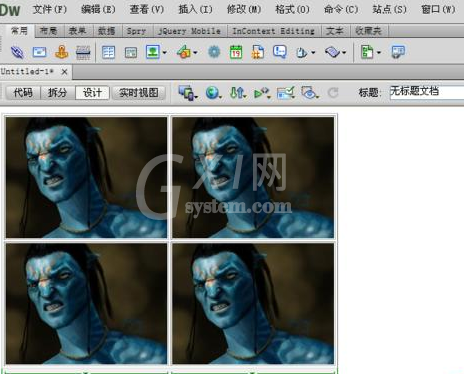This screenshot has width=464, height=374.
Task: Click the Server-Side Include icon
Action: tap(258, 52)
